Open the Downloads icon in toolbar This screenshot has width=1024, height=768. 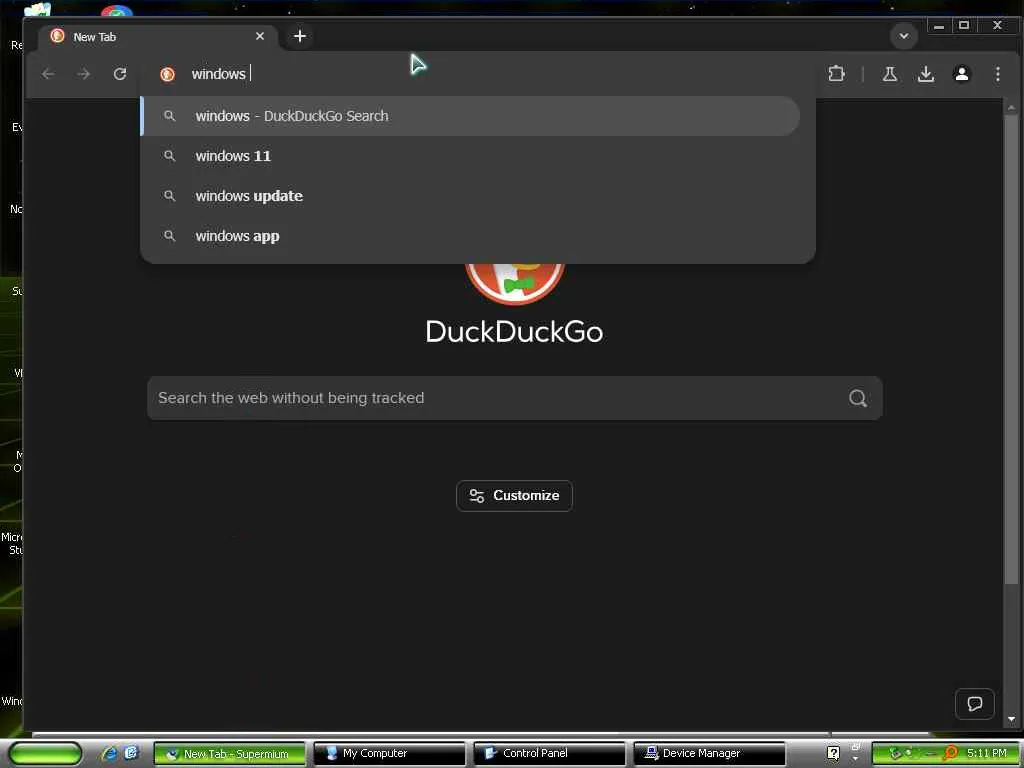click(x=925, y=74)
